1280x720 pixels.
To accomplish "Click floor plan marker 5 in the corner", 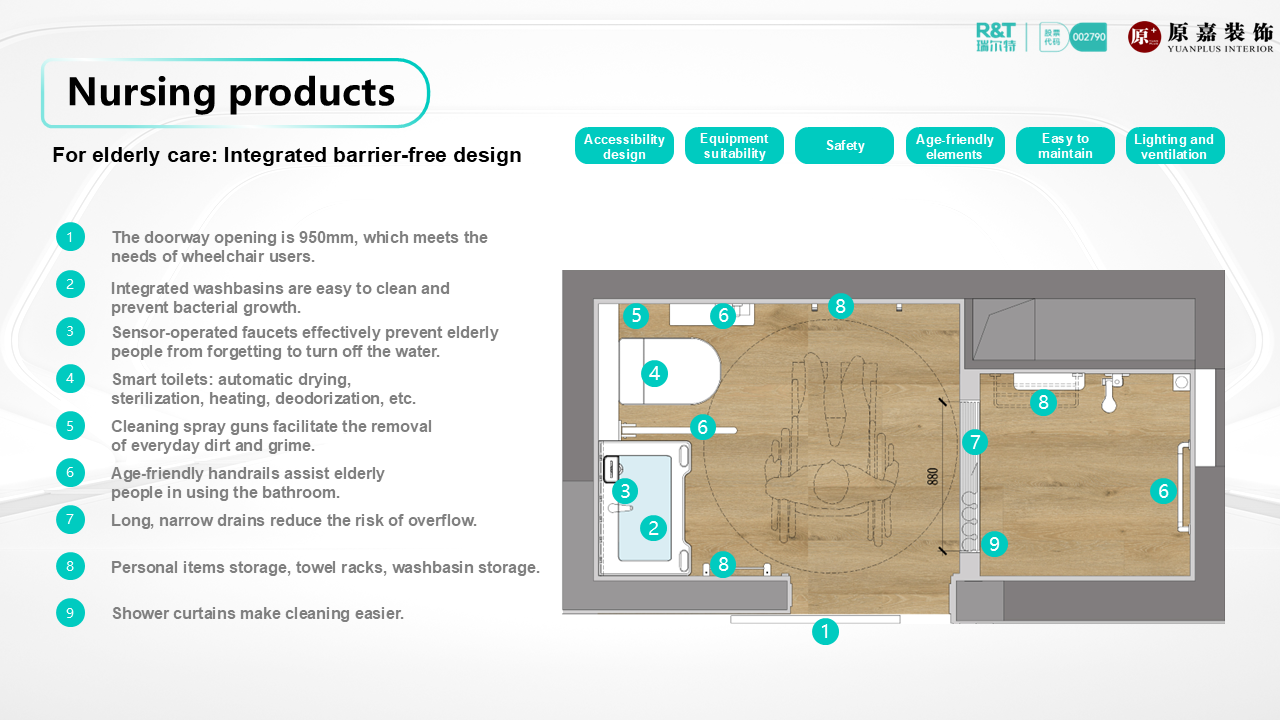I will (635, 316).
